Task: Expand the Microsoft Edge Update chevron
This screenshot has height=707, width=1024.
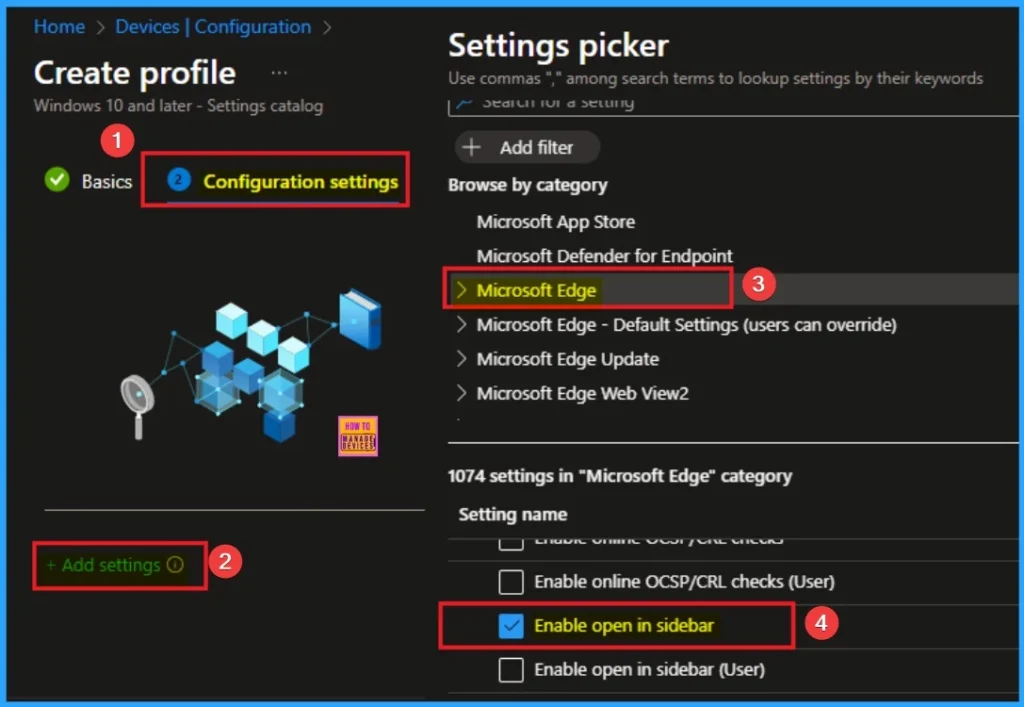Action: [461, 358]
